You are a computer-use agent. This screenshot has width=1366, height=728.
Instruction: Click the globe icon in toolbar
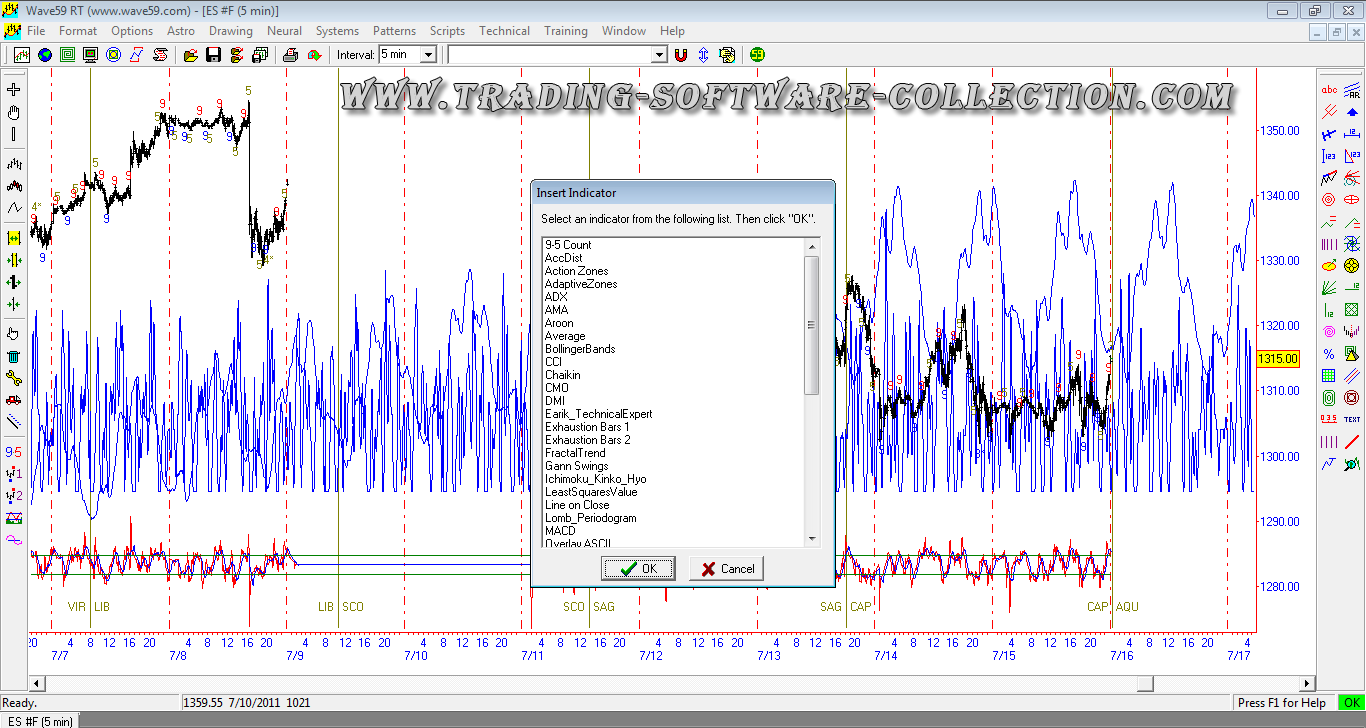tap(45, 55)
